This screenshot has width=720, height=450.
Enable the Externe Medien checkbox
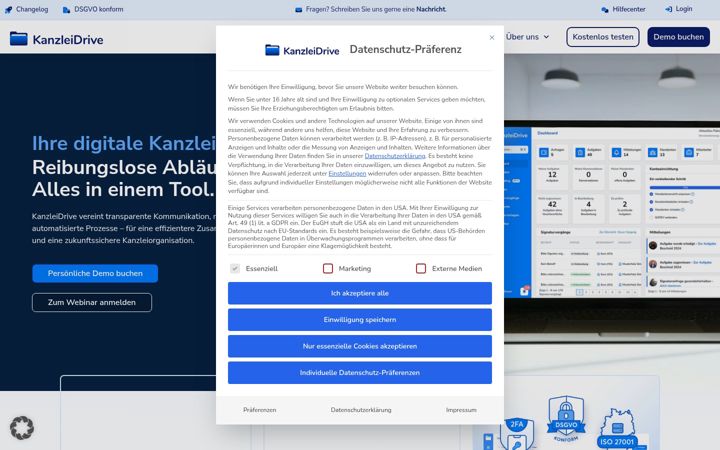[x=421, y=269]
